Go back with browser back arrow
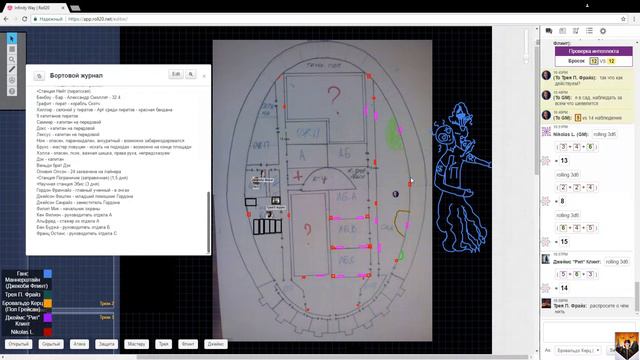The height and width of the screenshot is (360, 640). [x=6, y=19]
